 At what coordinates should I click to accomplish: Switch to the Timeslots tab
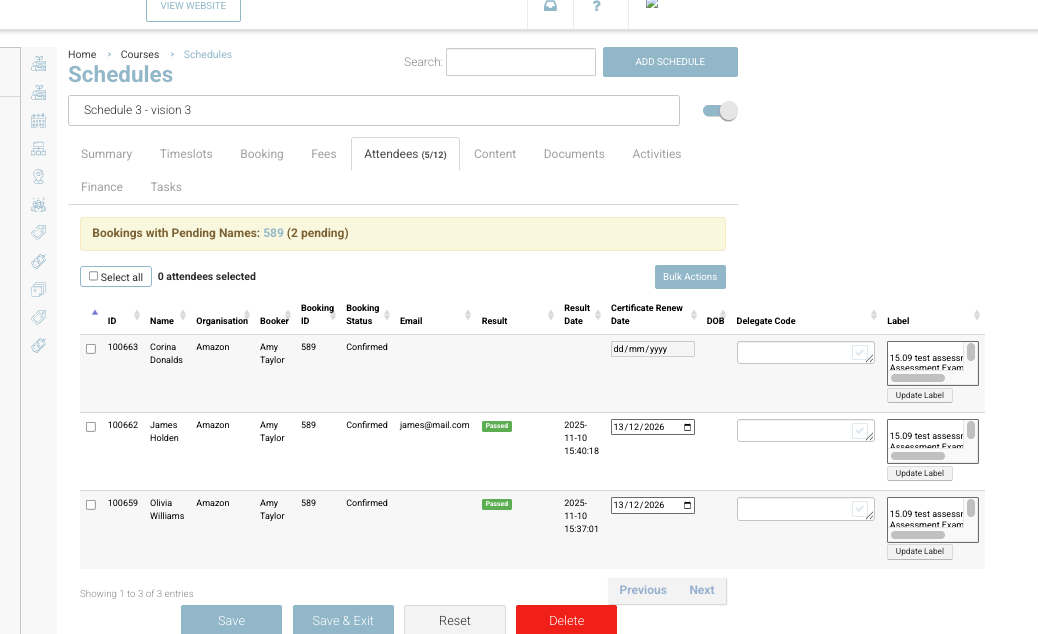tap(185, 153)
